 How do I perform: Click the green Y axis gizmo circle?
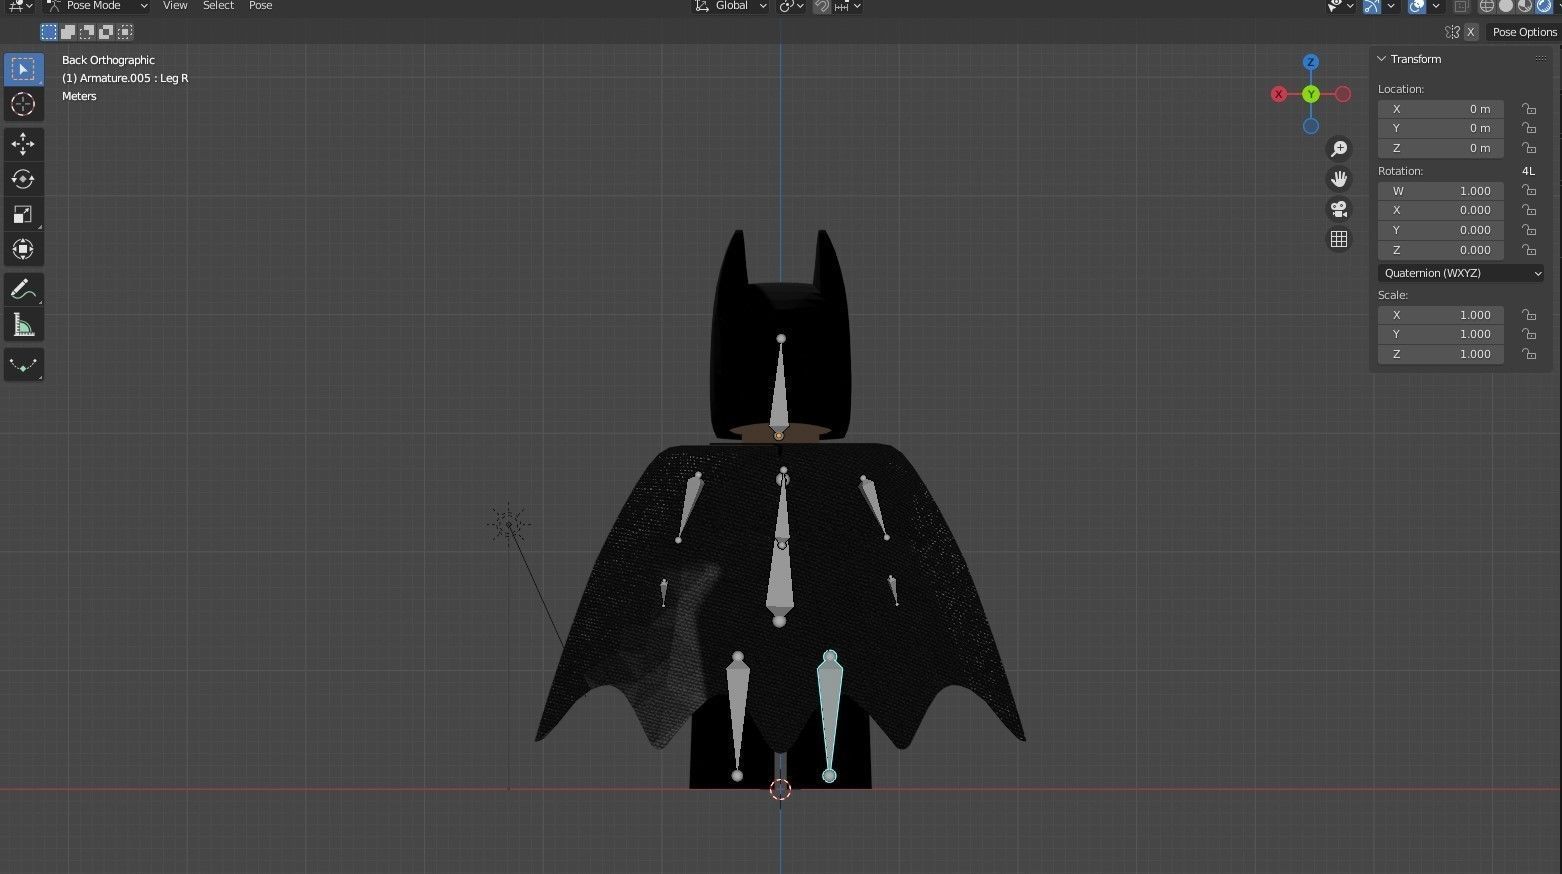tap(1310, 94)
